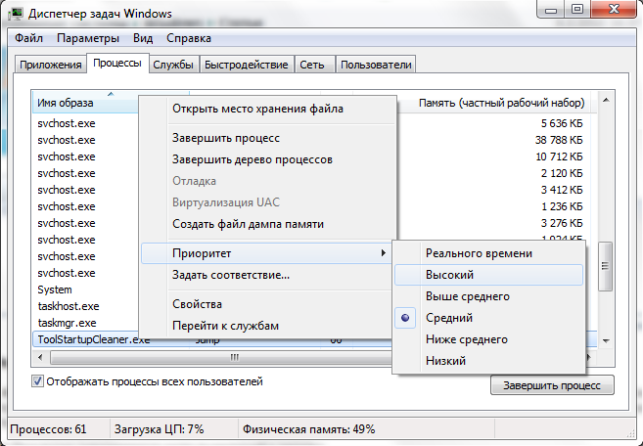Switch to the Службы tab
643x446 pixels.
[173, 65]
